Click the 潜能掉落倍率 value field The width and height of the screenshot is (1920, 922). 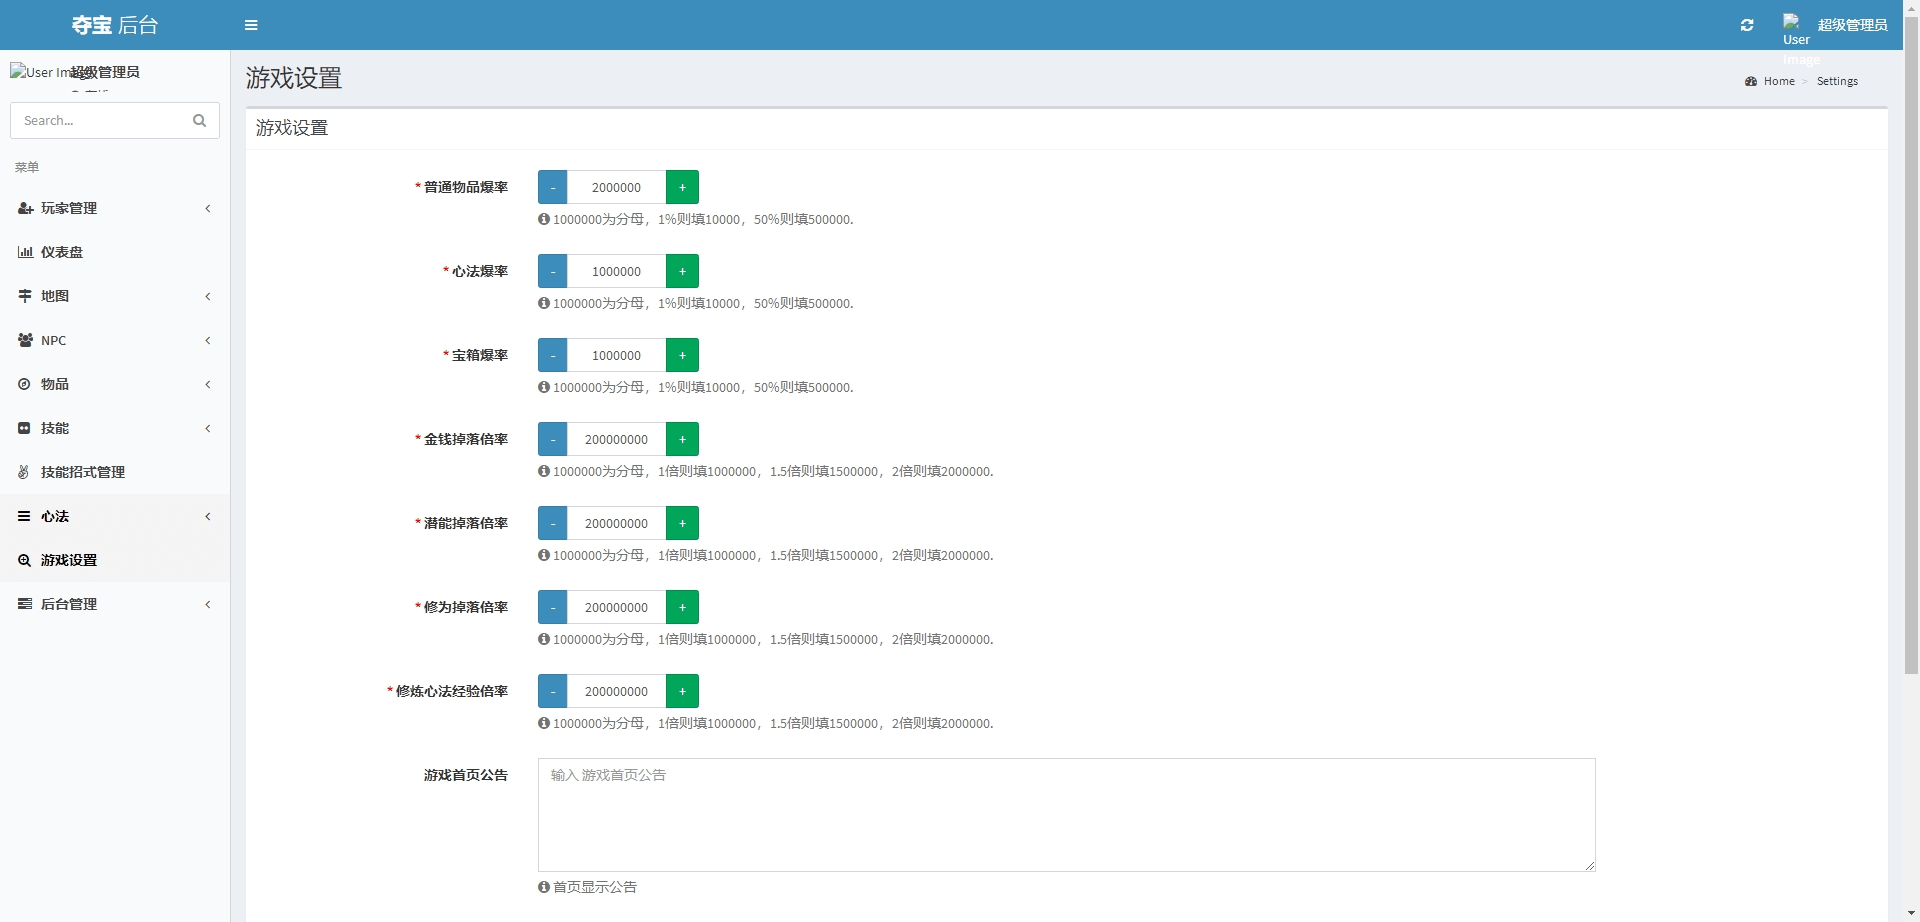(616, 523)
